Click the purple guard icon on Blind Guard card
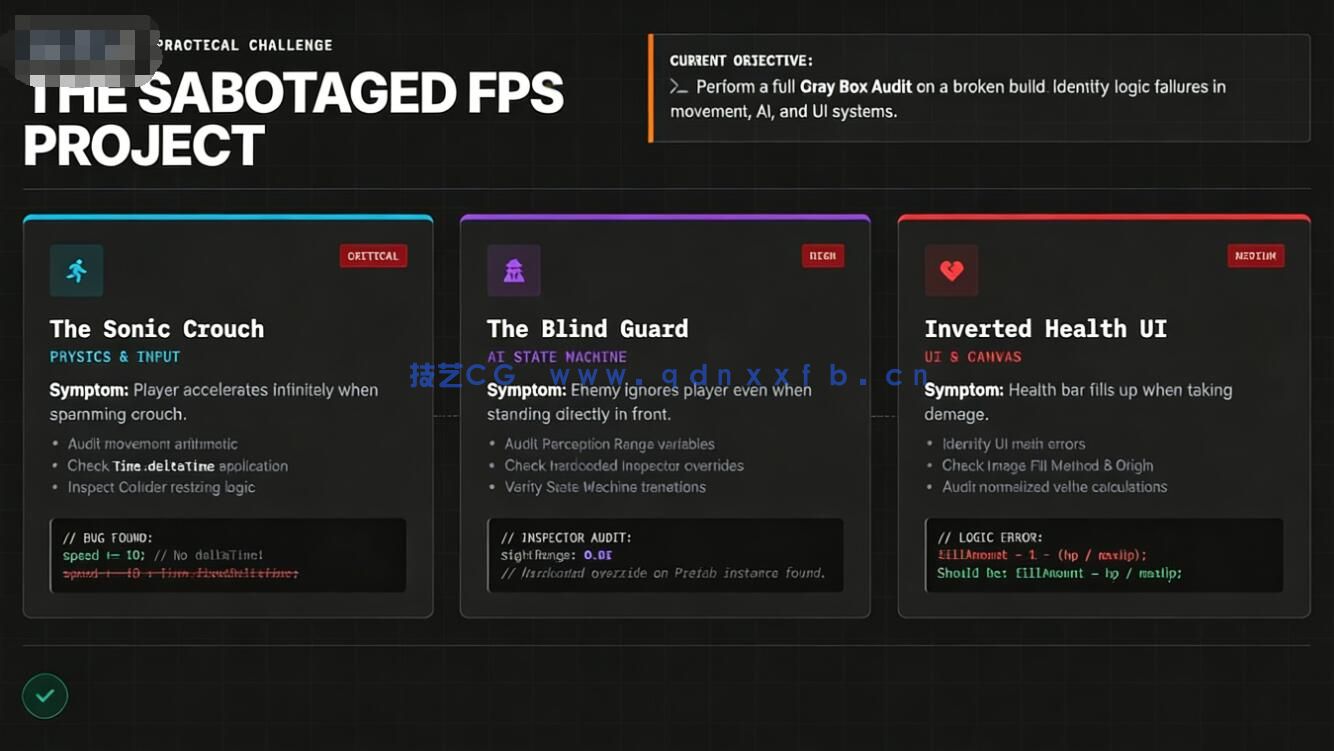 514,270
